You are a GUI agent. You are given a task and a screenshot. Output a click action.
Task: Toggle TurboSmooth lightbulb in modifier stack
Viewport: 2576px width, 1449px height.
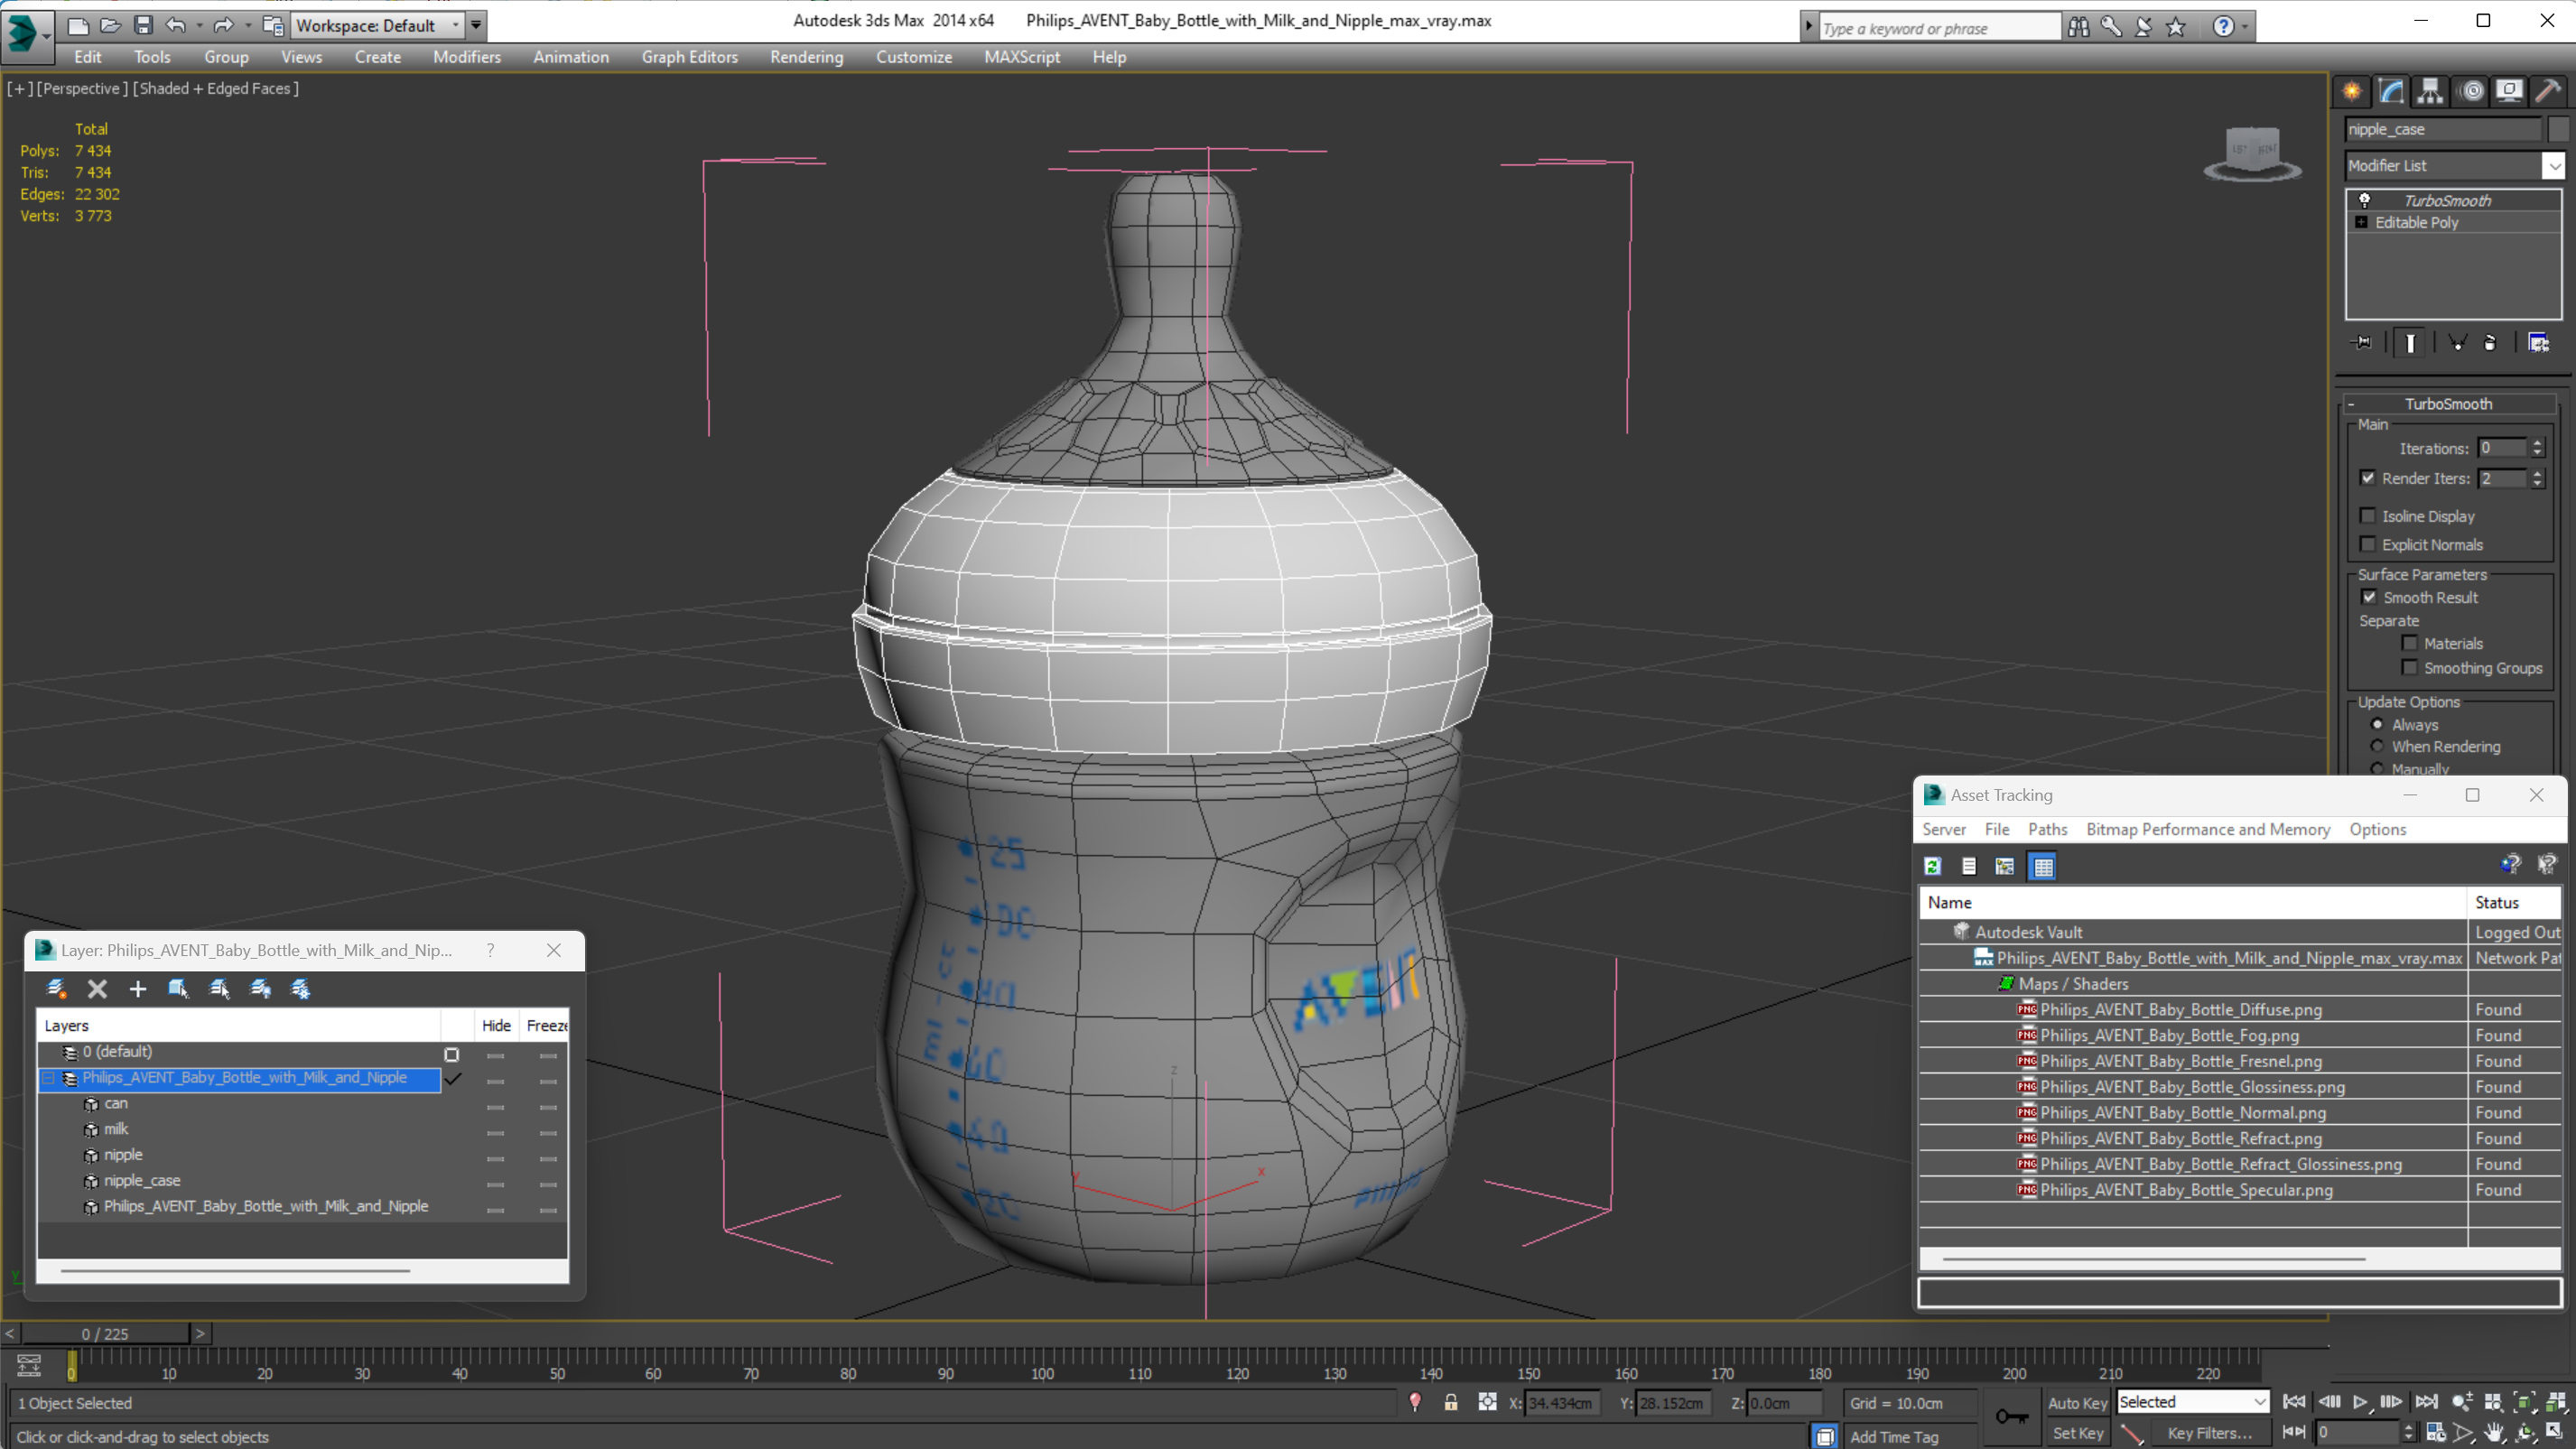pyautogui.click(x=2365, y=200)
